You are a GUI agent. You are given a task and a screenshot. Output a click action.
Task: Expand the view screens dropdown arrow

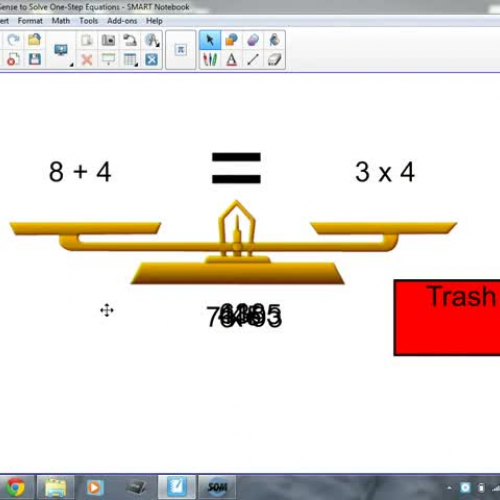71,65
